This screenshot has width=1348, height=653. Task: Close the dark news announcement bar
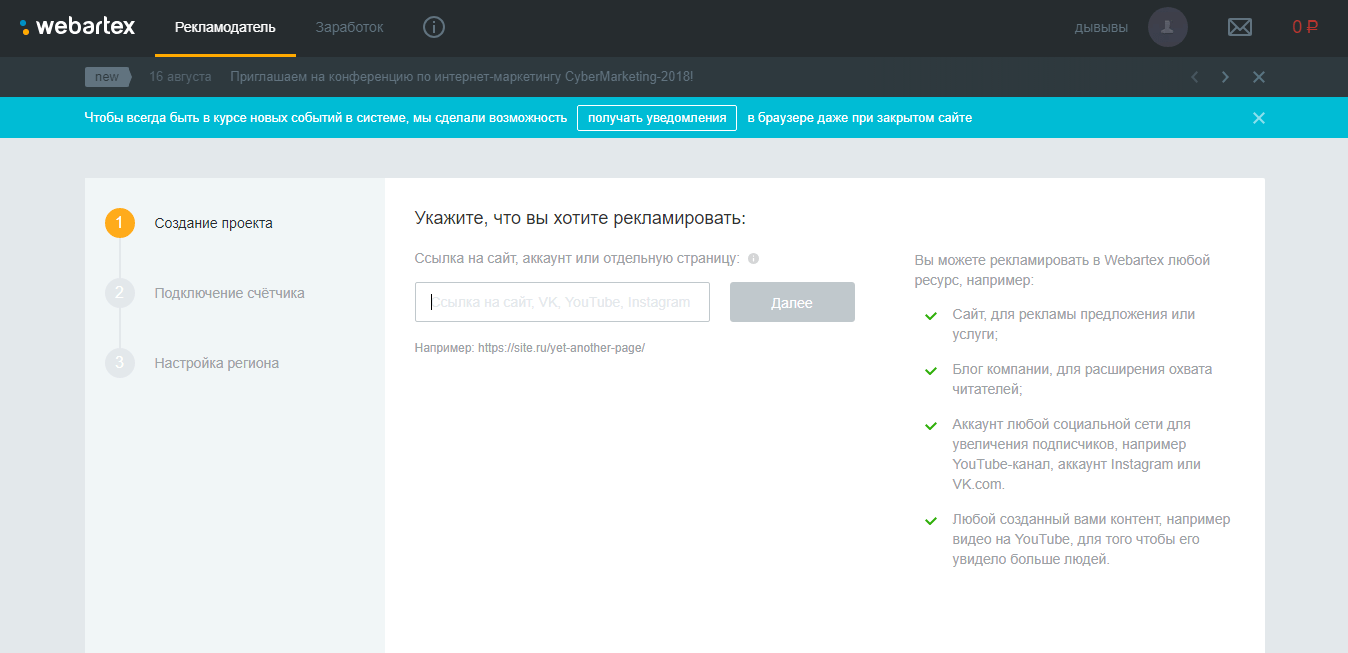tap(1258, 77)
